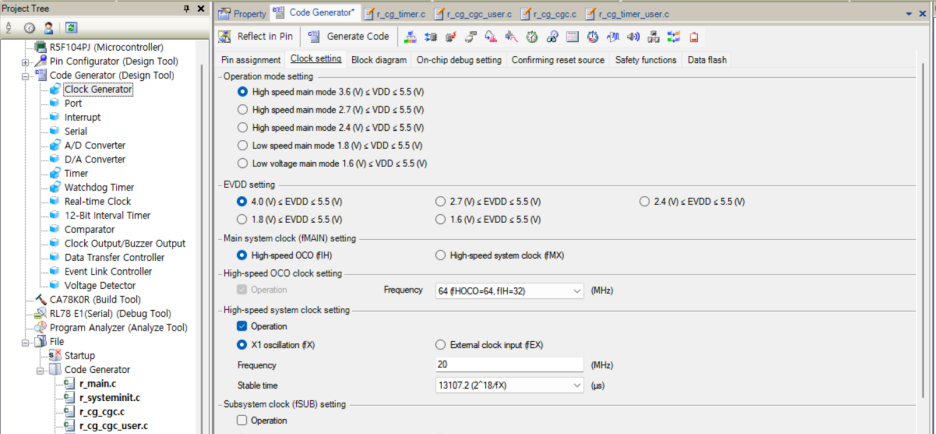This screenshot has height=434, width=936.
Task: Click the Clock Output/Buzzer speaker toolbar icon
Action: (x=632, y=36)
